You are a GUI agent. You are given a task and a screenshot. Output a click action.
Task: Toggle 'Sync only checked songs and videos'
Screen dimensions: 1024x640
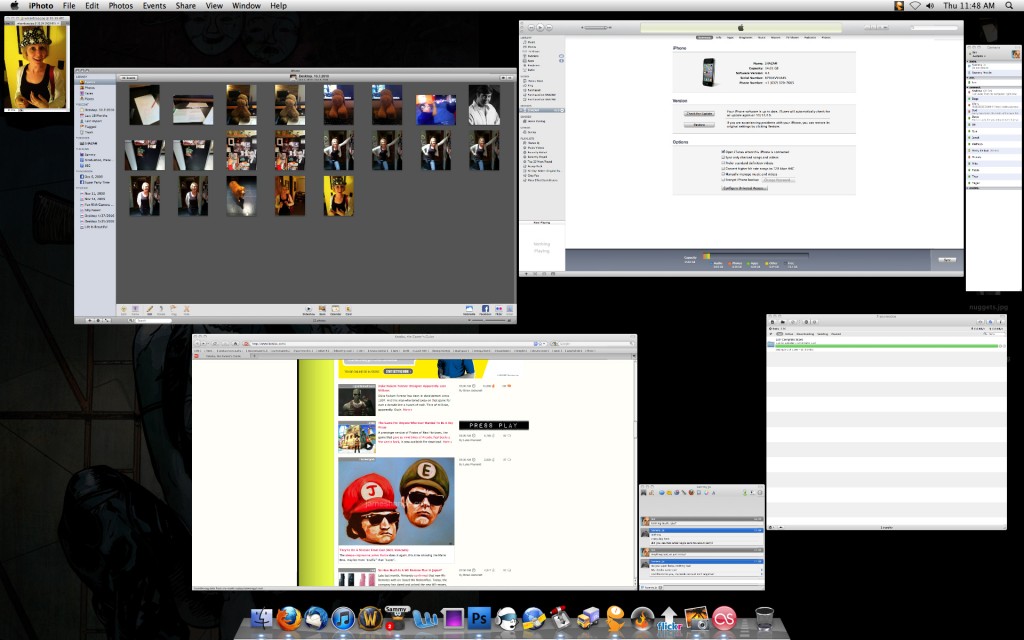(x=724, y=157)
